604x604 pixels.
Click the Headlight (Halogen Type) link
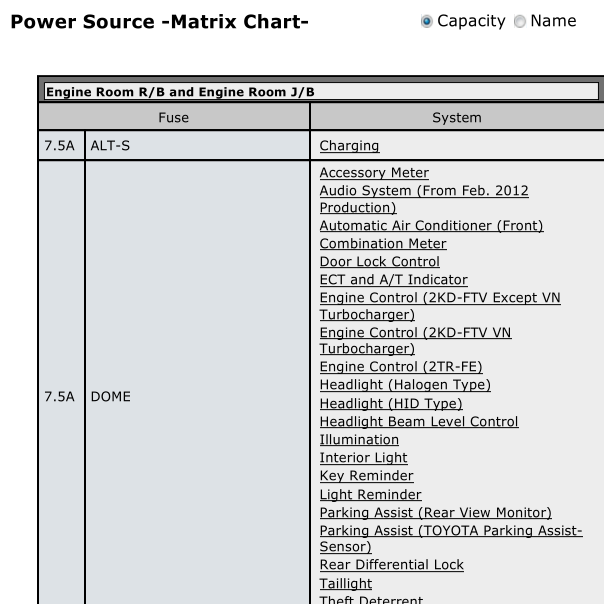[x=405, y=385]
